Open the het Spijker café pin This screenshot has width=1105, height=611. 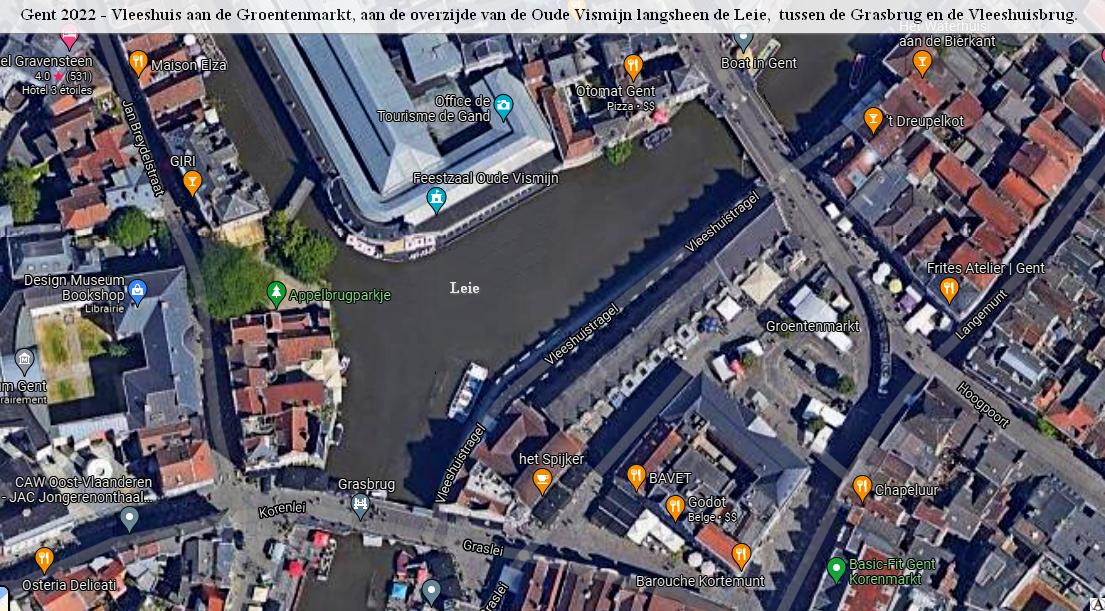pyautogui.click(x=542, y=481)
